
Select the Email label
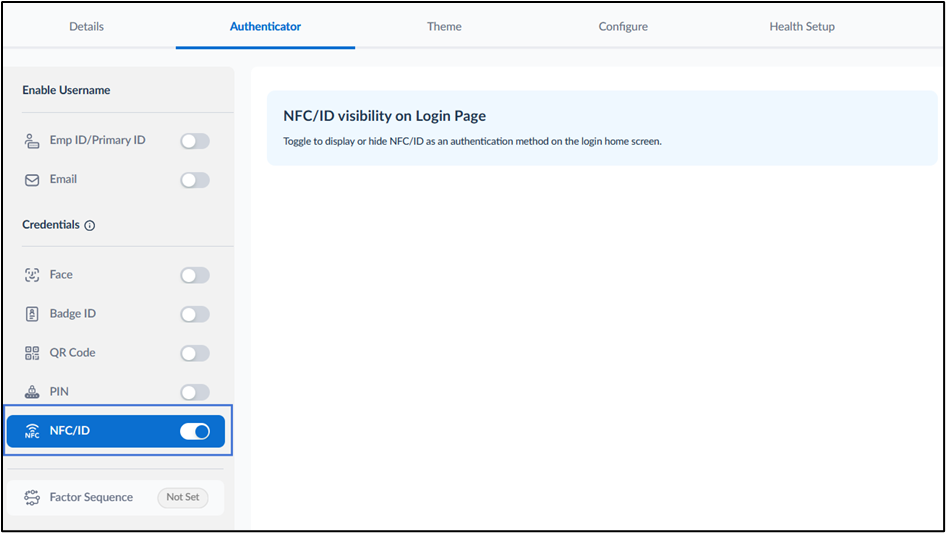[x=63, y=179]
